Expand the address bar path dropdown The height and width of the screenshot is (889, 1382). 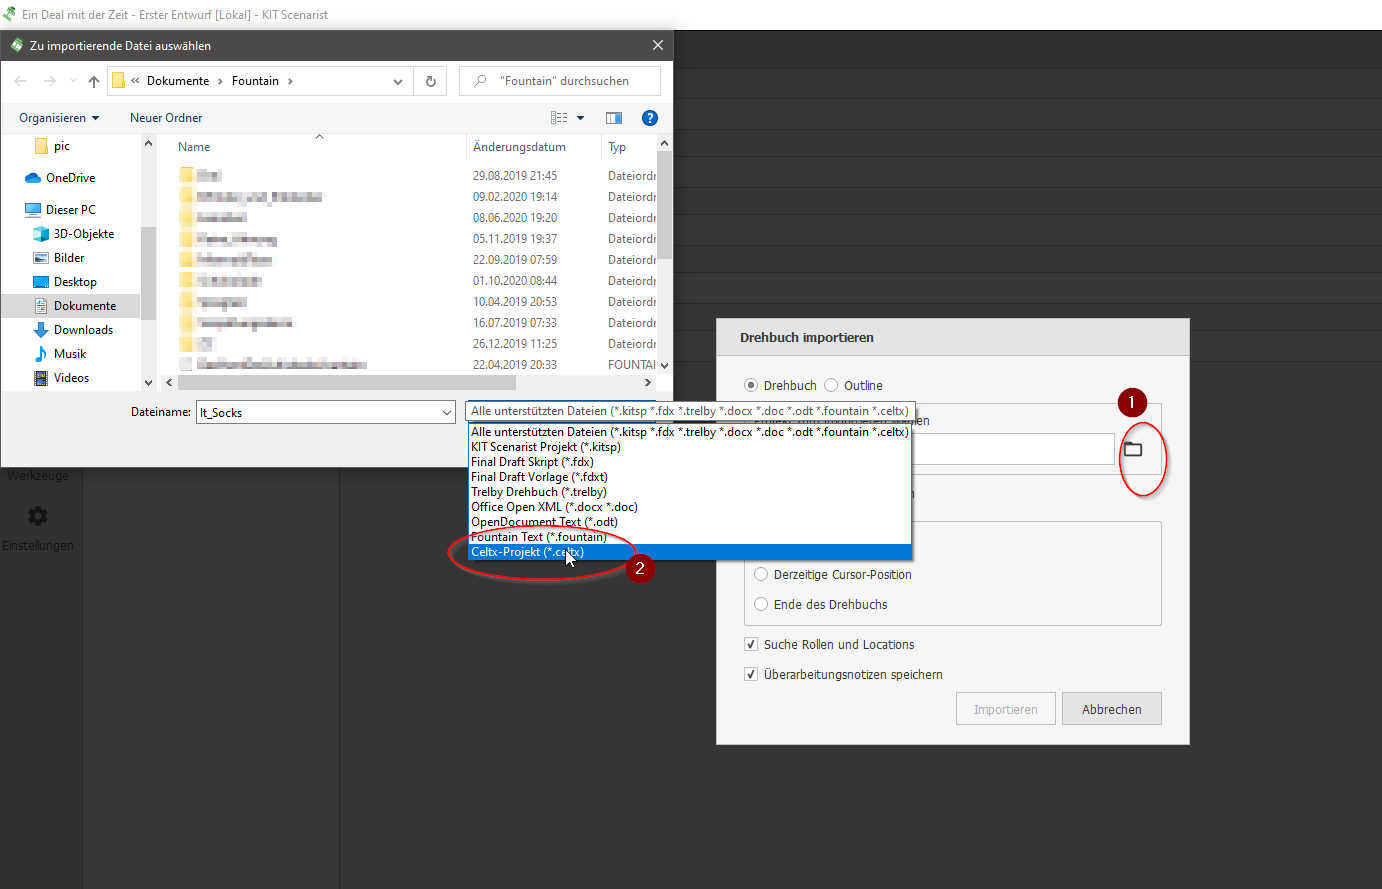[398, 81]
